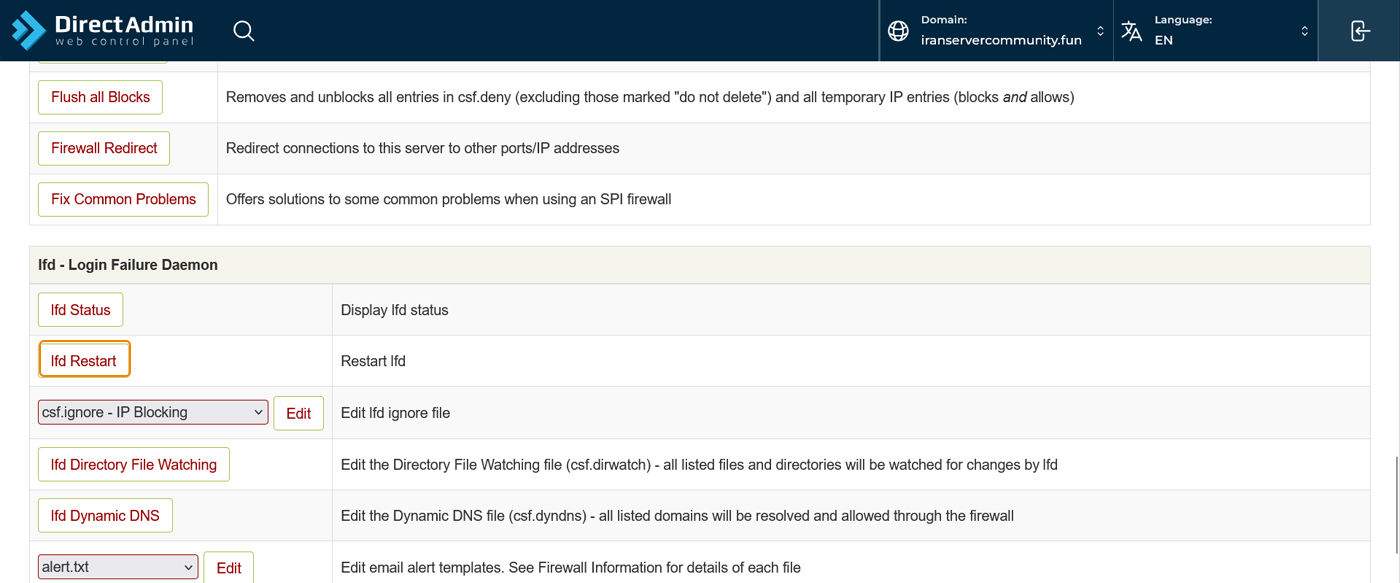Screen dimensions: 1400x583
Task: Open the alert.txt template dropdown
Action: click(x=118, y=567)
